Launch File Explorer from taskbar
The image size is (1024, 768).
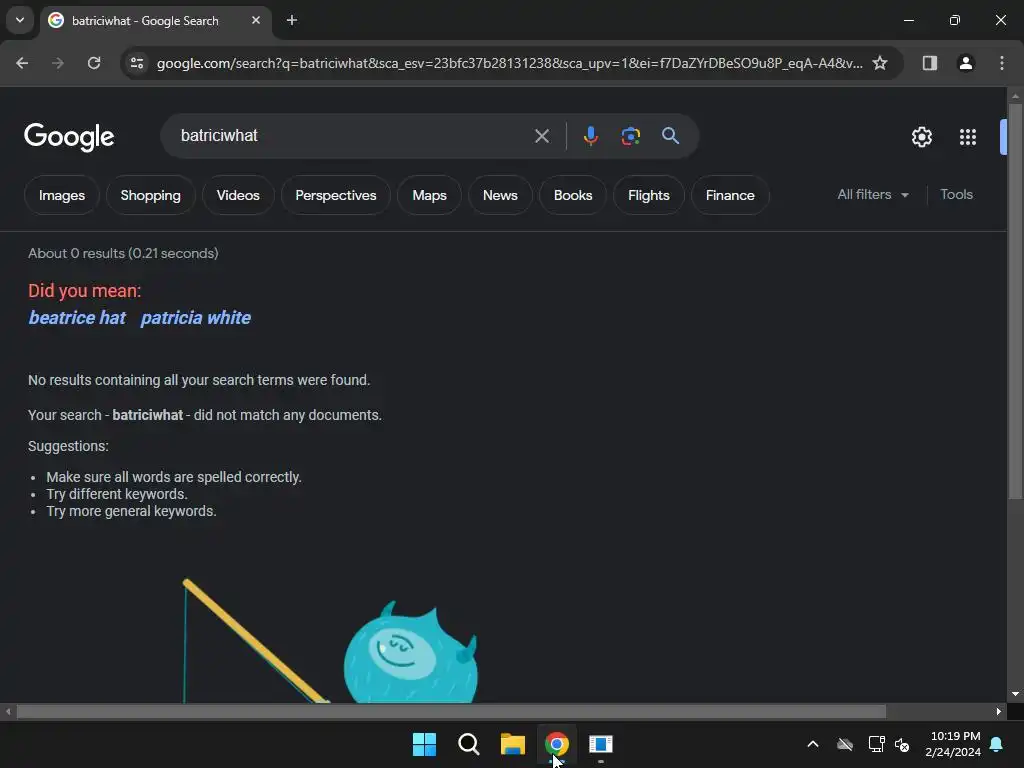[x=513, y=744]
